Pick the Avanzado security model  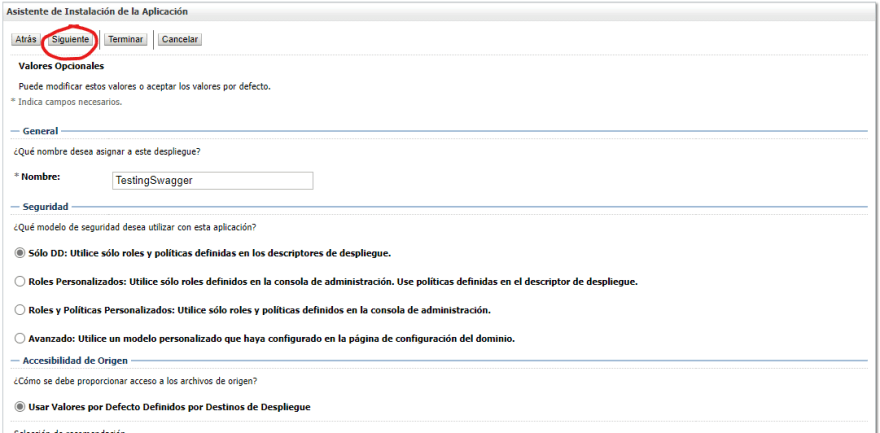(20, 339)
